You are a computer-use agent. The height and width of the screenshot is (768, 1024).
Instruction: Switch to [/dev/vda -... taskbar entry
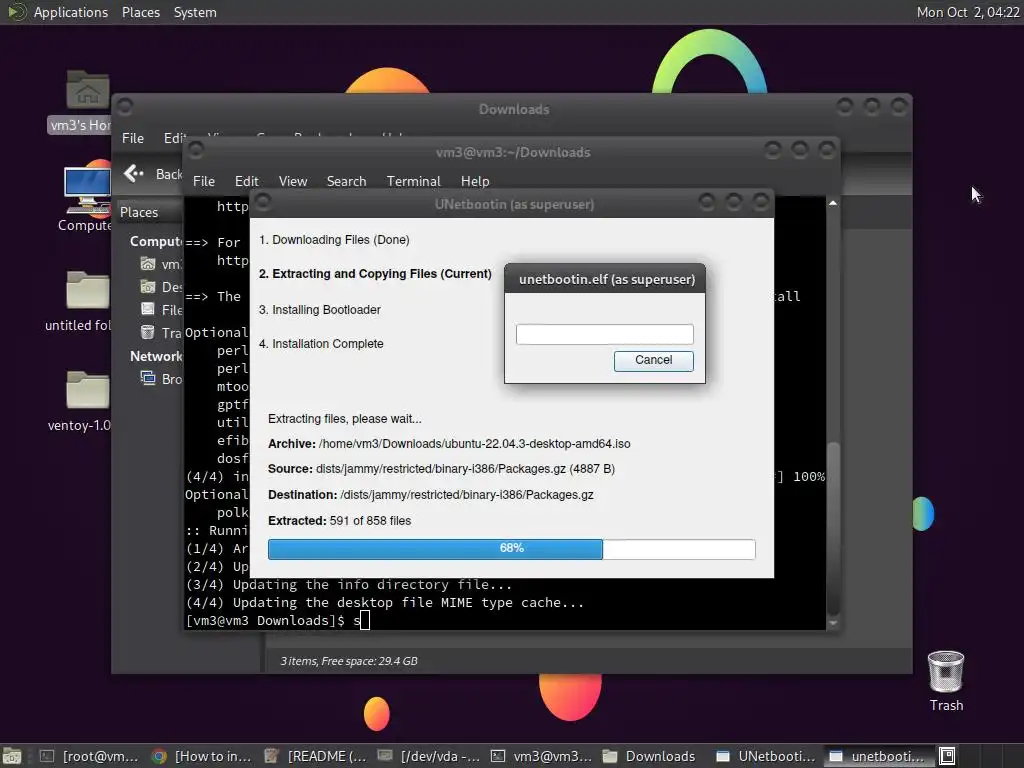click(x=428, y=756)
